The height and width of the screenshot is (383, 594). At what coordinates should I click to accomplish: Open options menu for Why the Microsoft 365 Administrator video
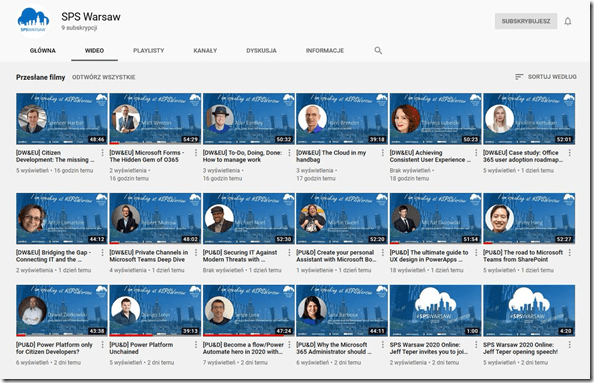(383, 345)
